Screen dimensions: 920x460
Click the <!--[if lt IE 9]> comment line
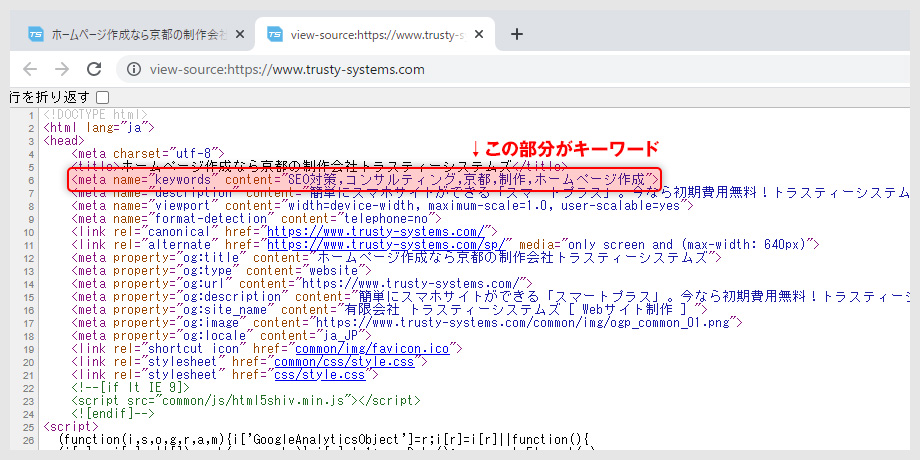click(x=130, y=388)
